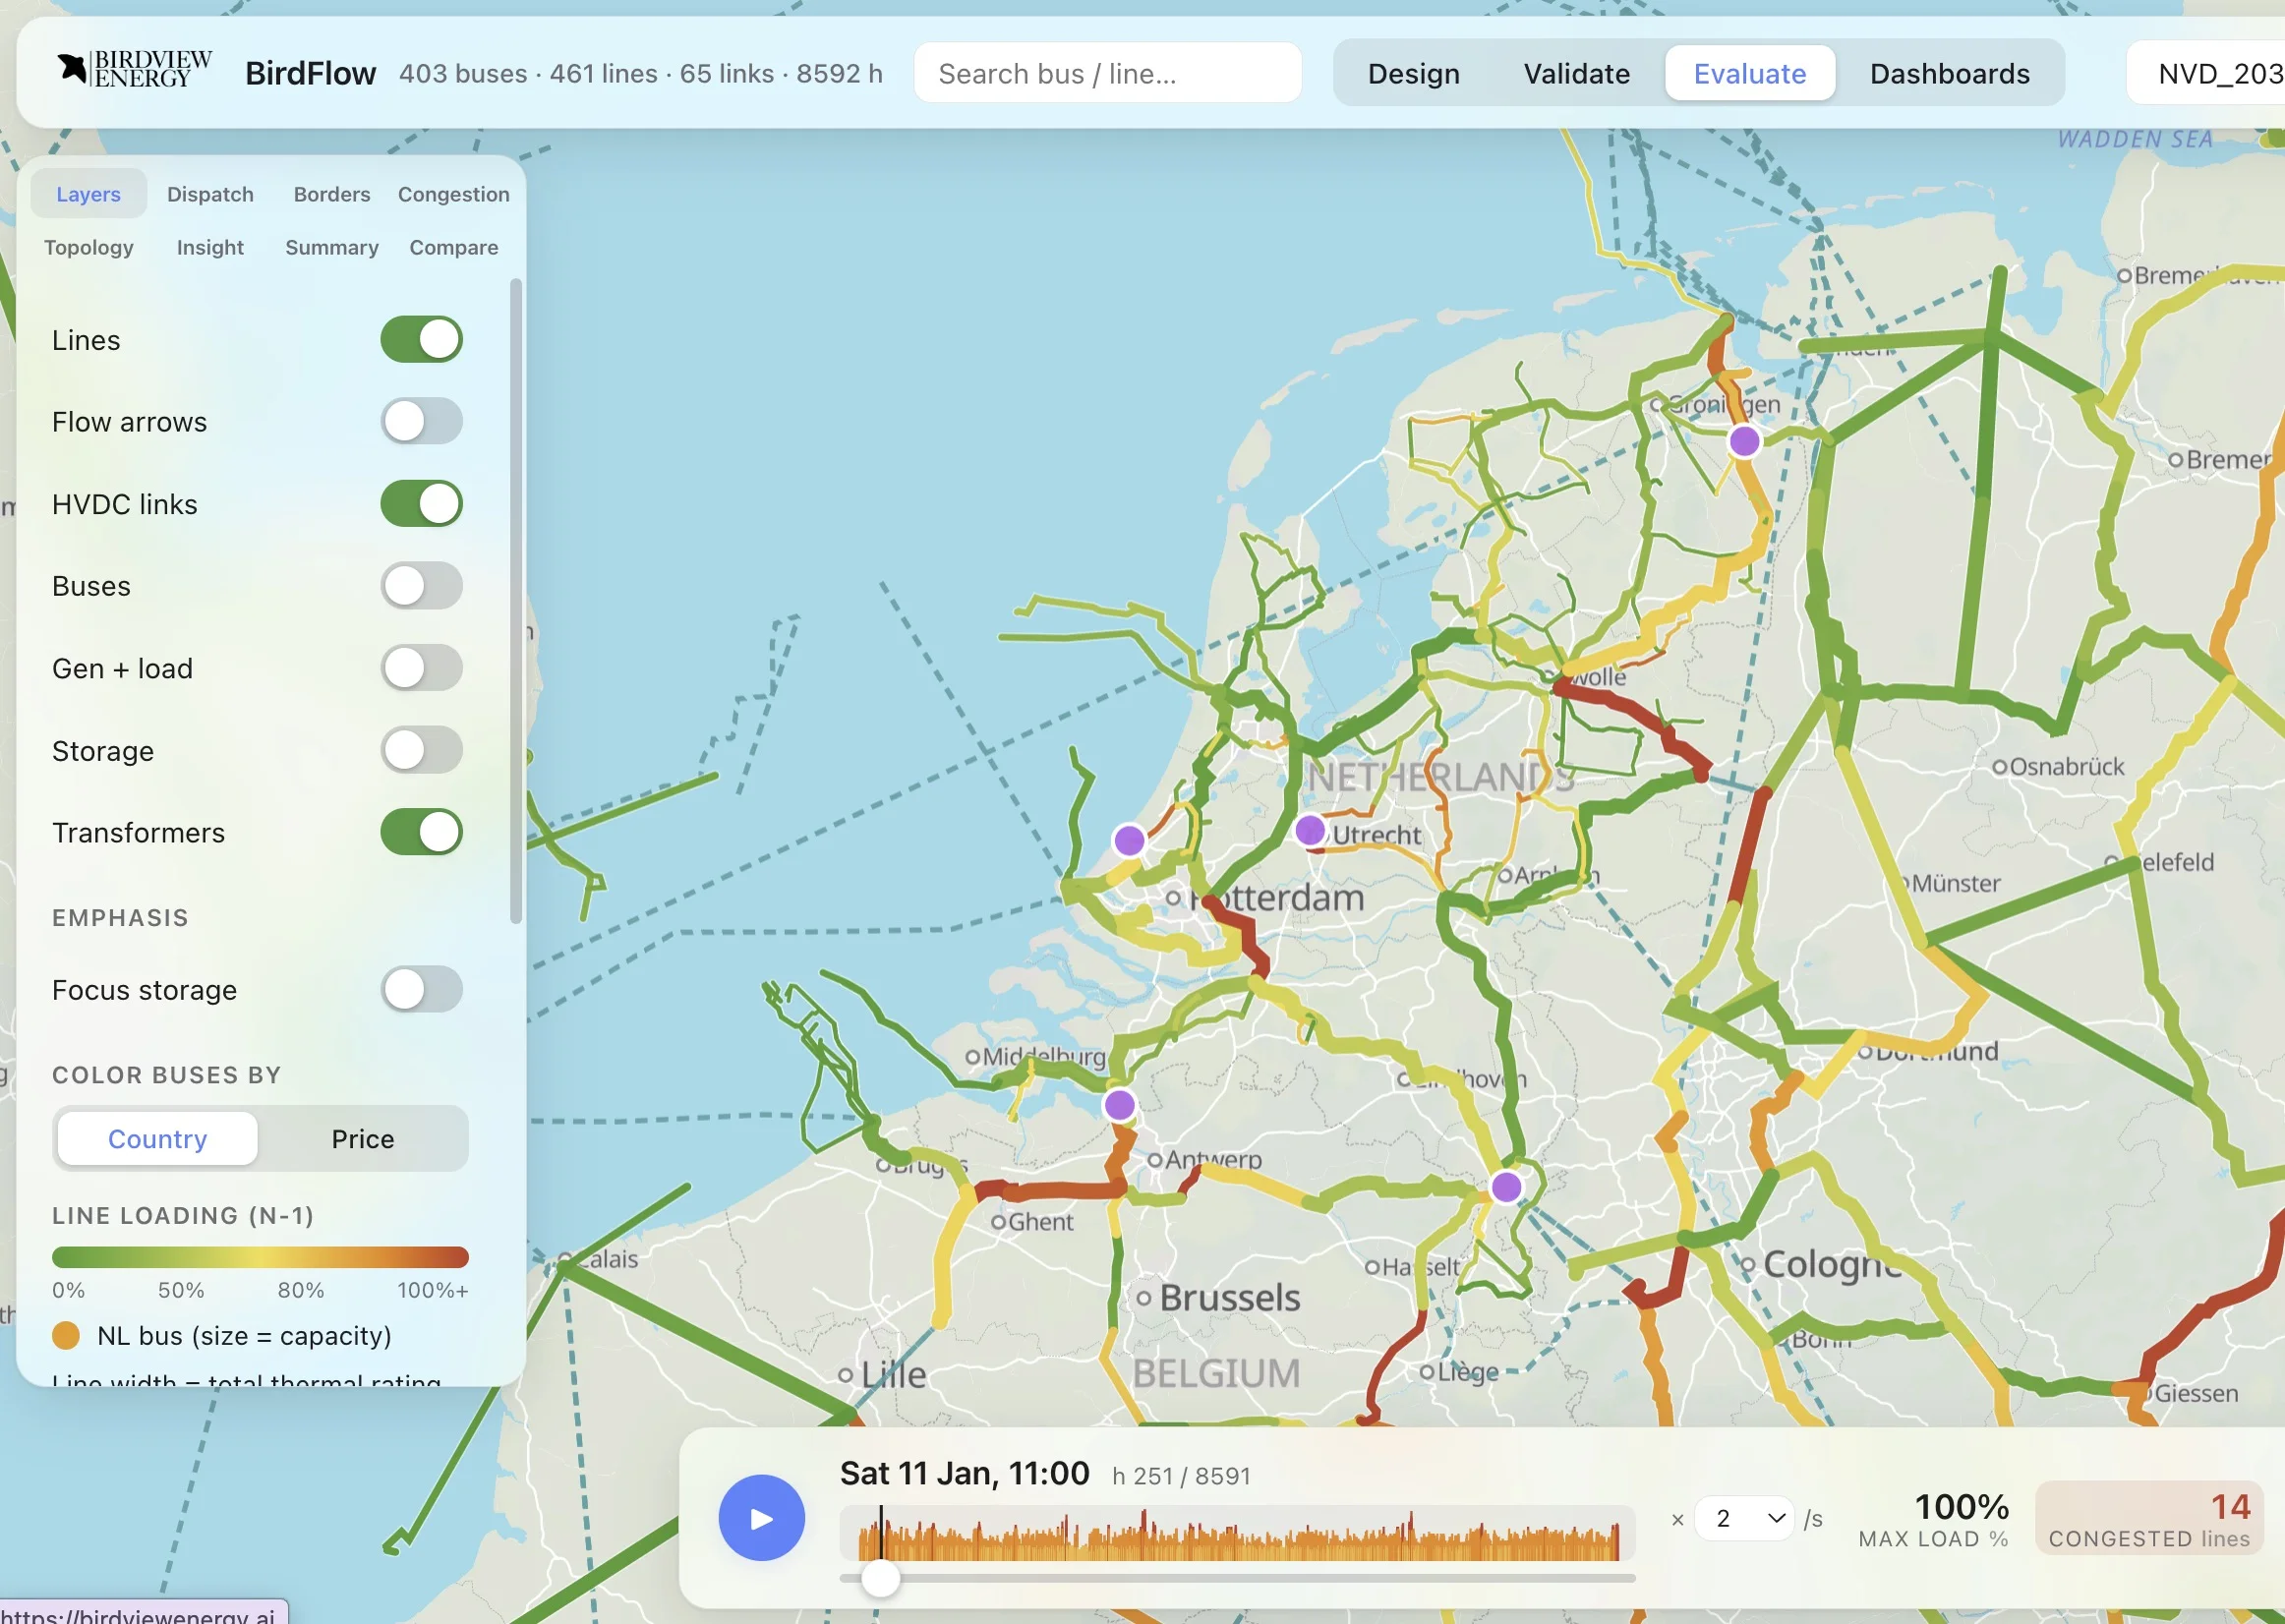Click the 100% max load readout
This screenshot has width=2285, height=1624.
coord(1933,1518)
